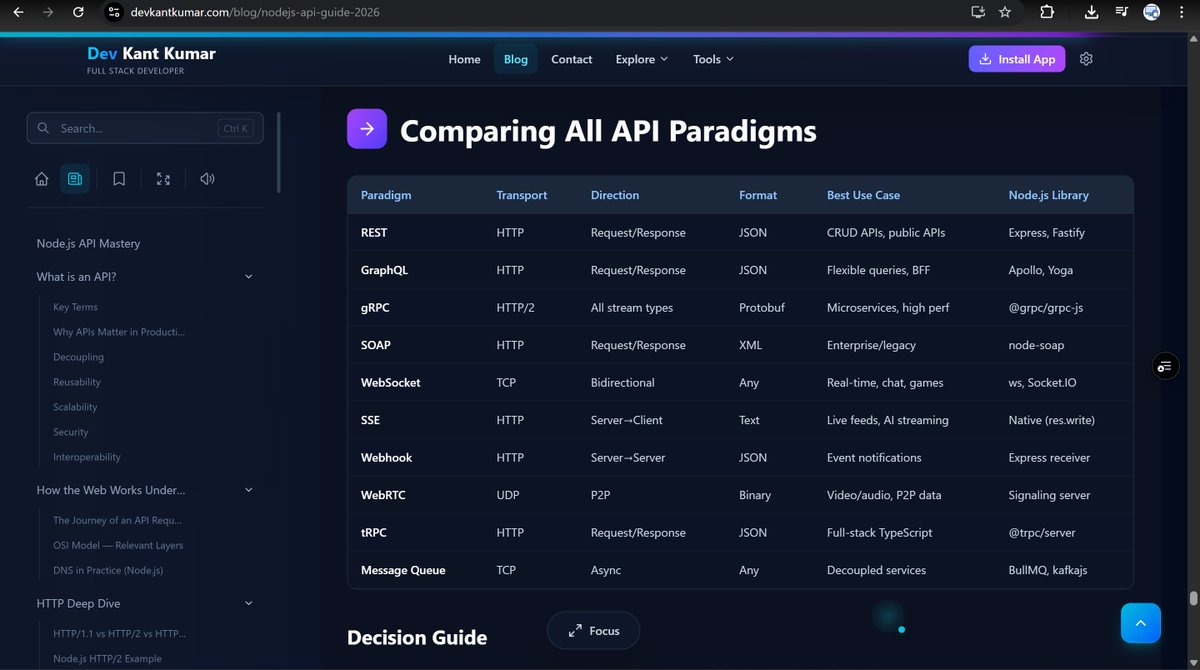Click the sidebar bookmark icon
The height and width of the screenshot is (670, 1200).
point(119,179)
